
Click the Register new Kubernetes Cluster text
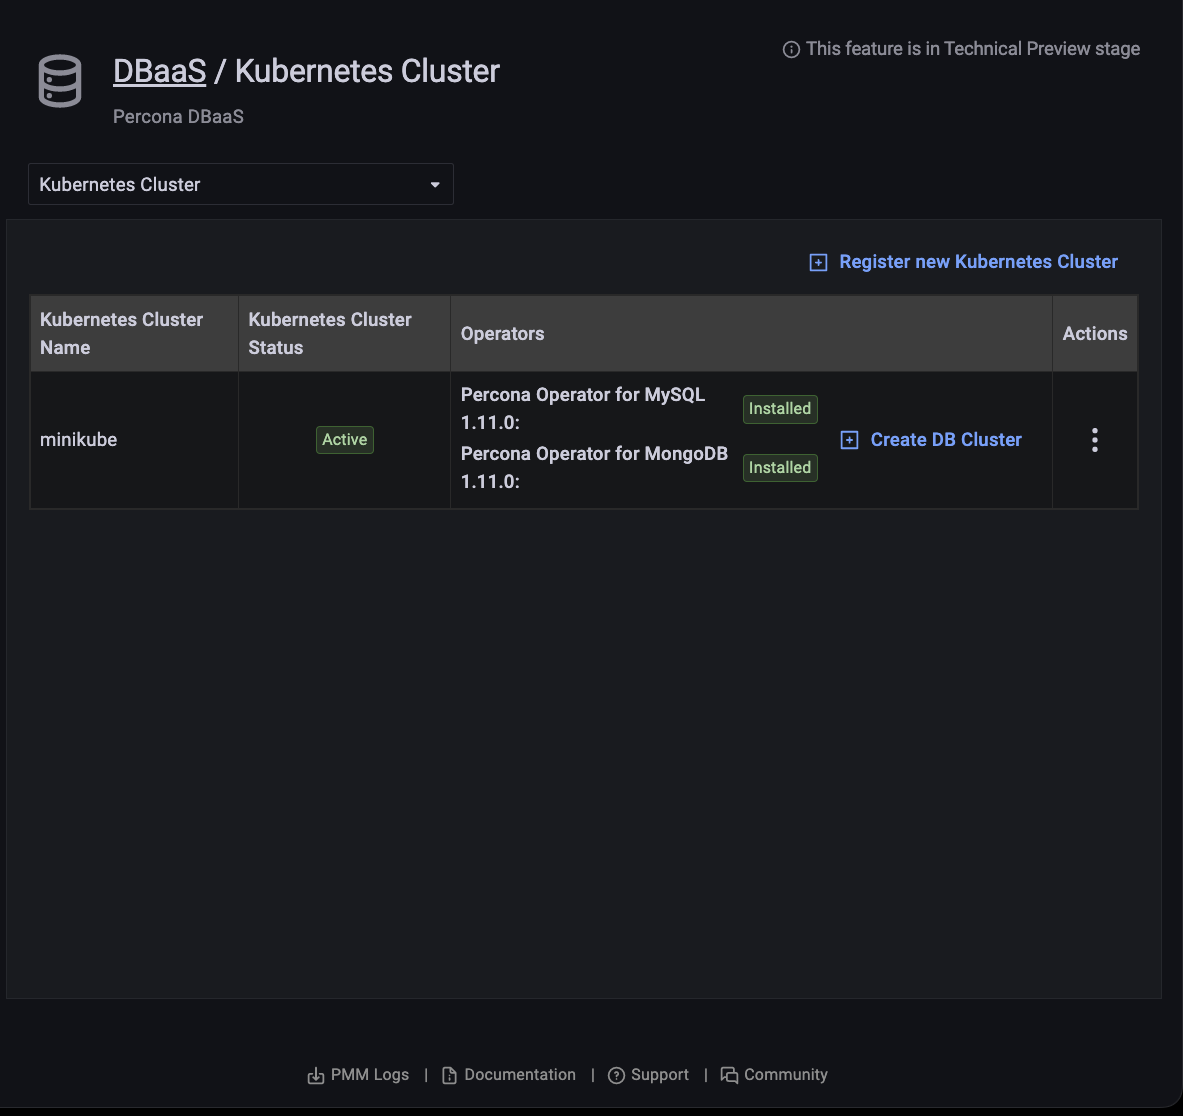tap(978, 262)
